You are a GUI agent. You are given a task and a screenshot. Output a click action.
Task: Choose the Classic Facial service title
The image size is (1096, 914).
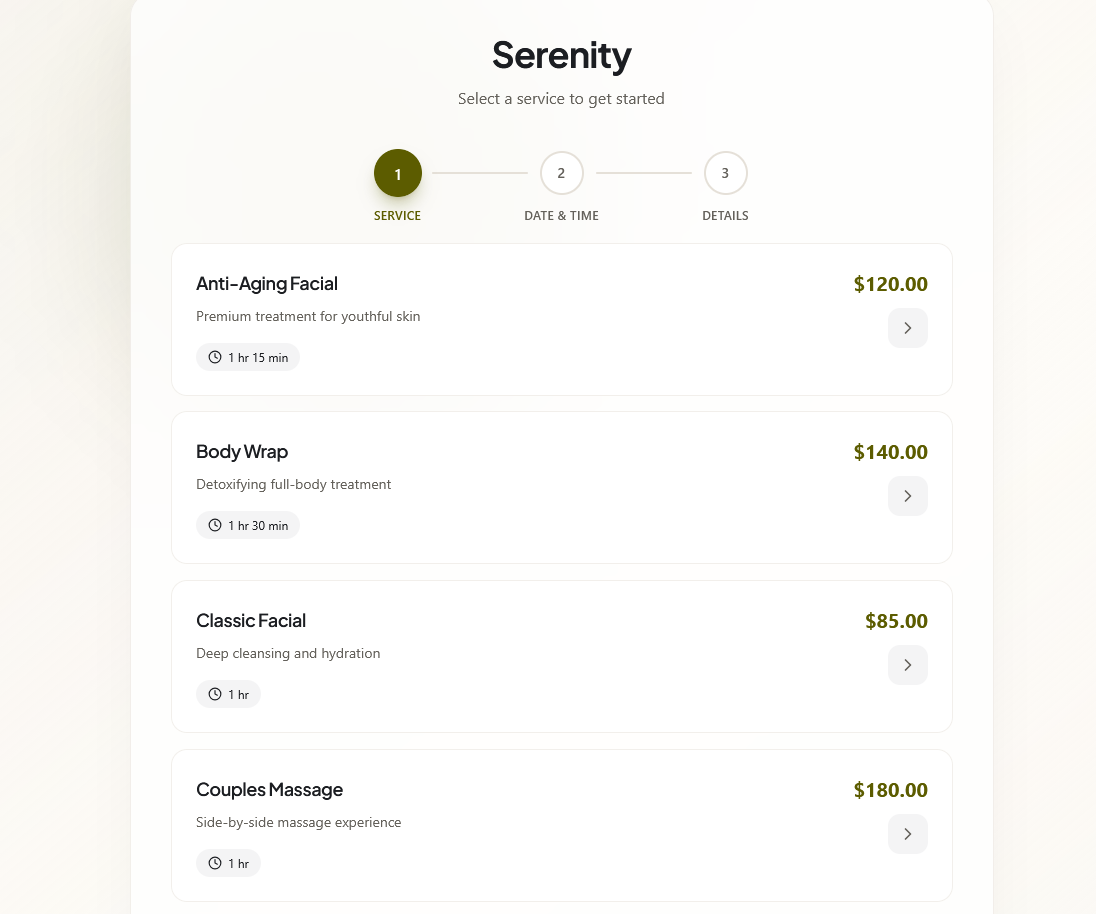click(251, 621)
